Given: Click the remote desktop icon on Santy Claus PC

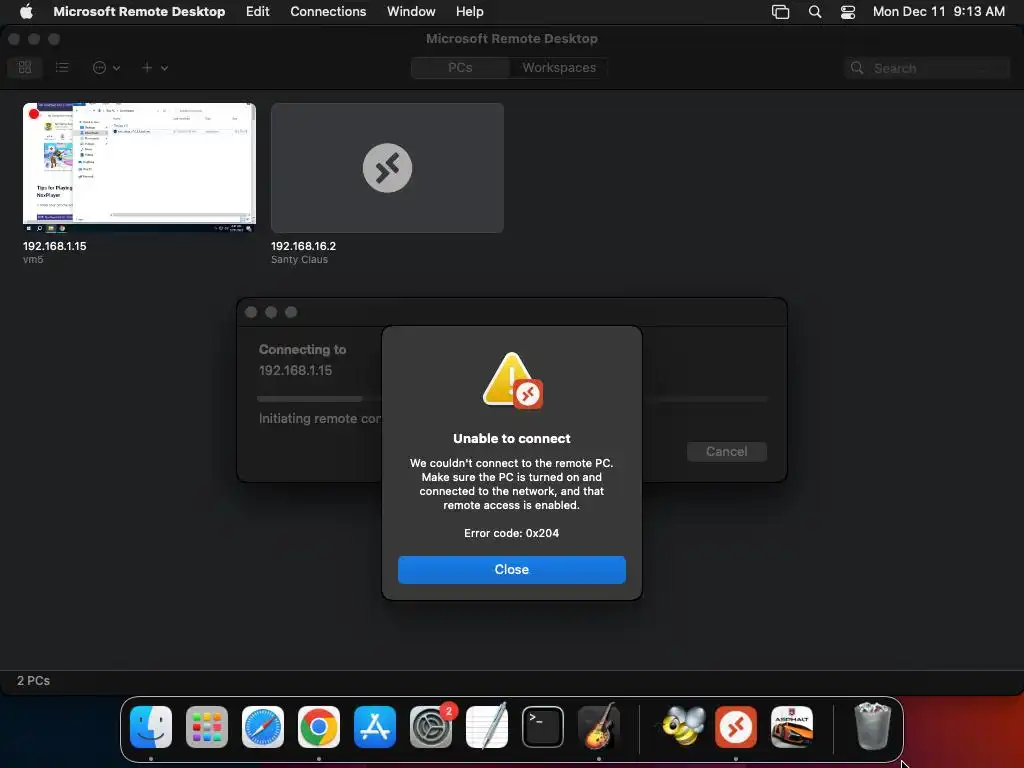Looking at the screenshot, I should click(387, 168).
